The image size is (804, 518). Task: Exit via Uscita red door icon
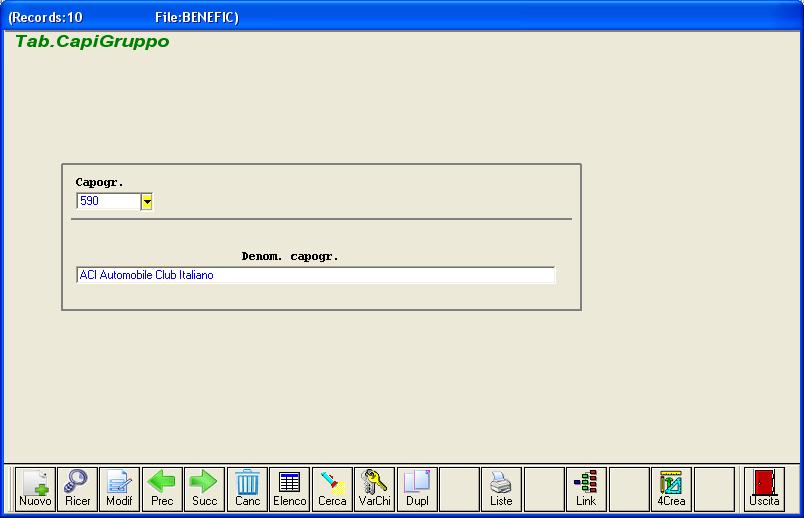[x=764, y=489]
